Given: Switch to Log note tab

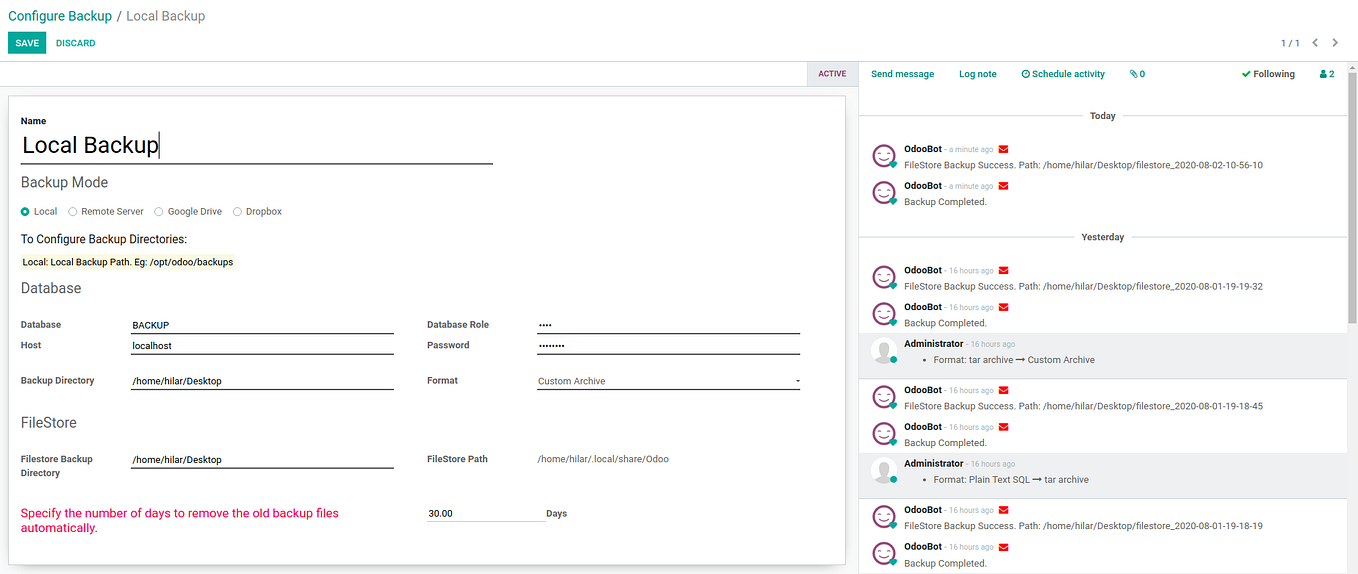Looking at the screenshot, I should [978, 74].
